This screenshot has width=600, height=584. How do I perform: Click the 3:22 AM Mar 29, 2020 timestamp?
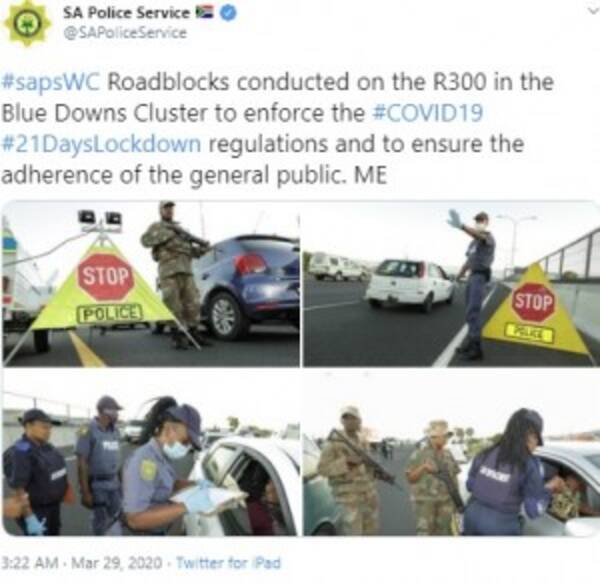click(x=81, y=563)
